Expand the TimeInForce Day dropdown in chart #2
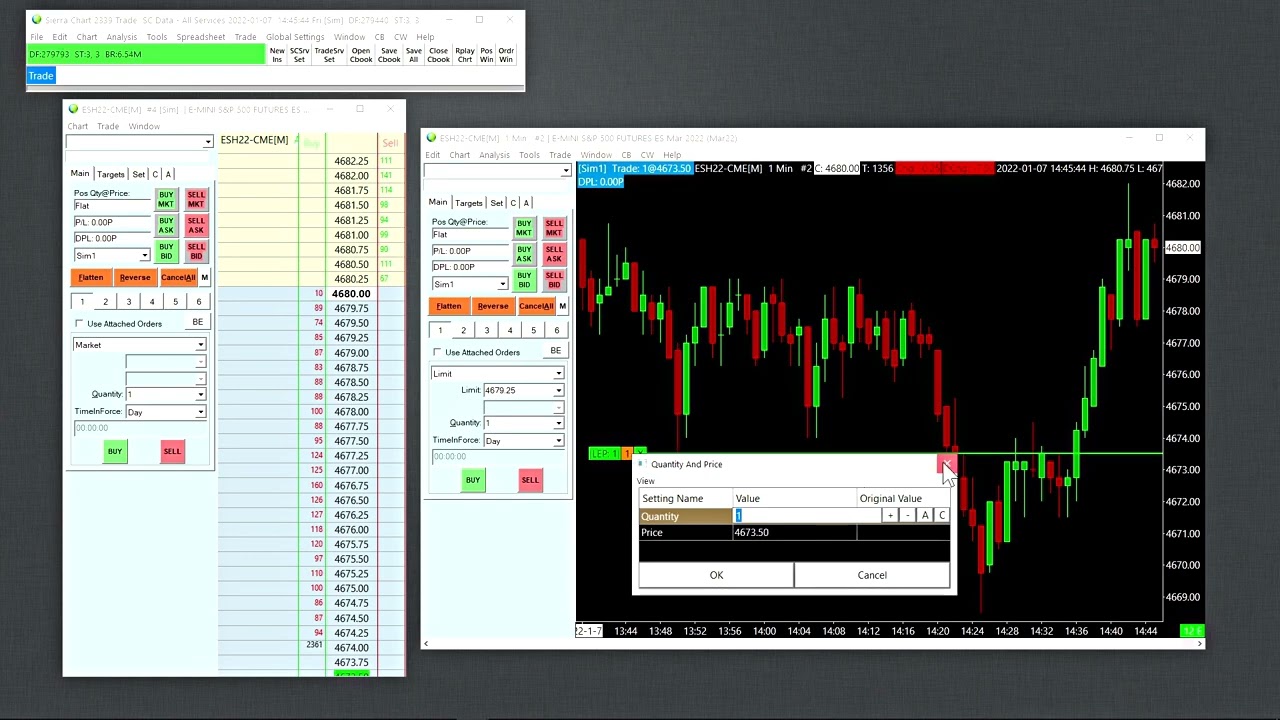Viewport: 1280px width, 720px height. 558,441
